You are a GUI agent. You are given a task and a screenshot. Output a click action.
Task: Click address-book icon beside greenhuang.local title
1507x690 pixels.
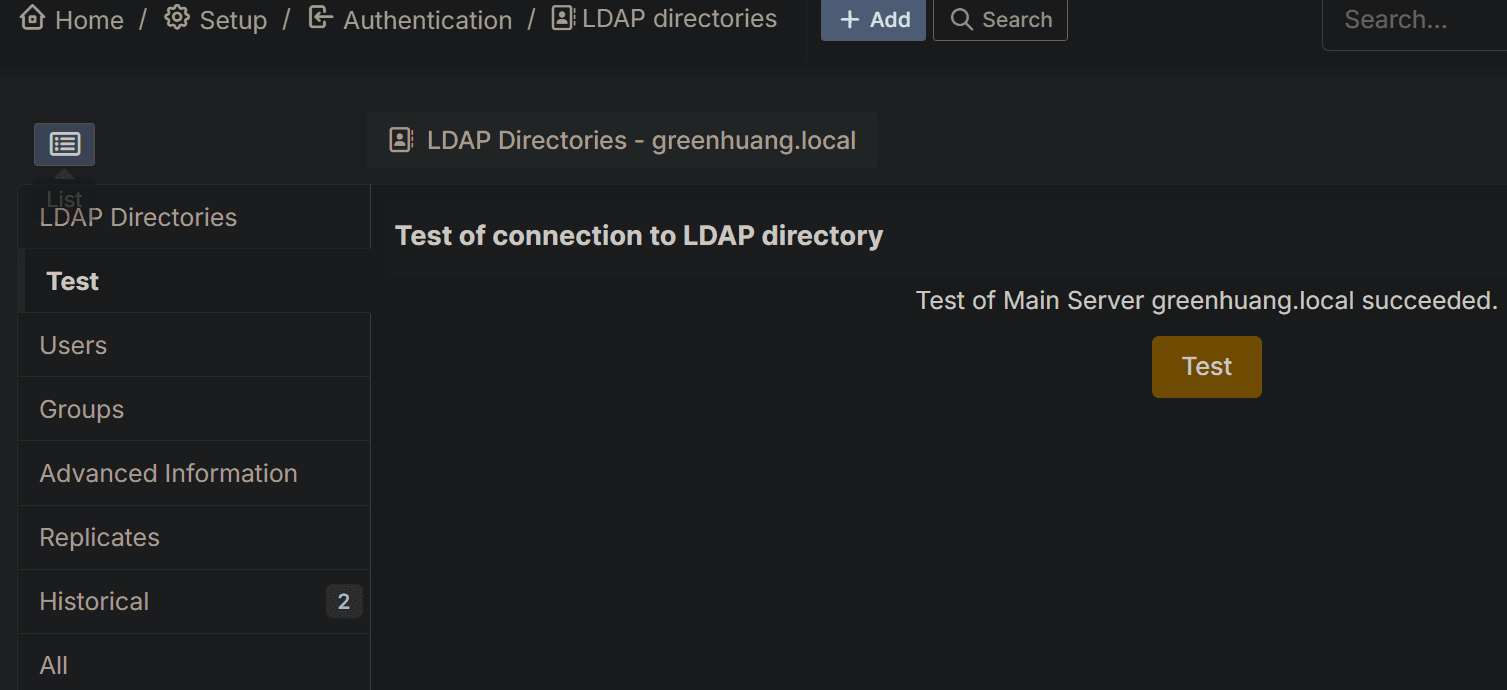[401, 140]
